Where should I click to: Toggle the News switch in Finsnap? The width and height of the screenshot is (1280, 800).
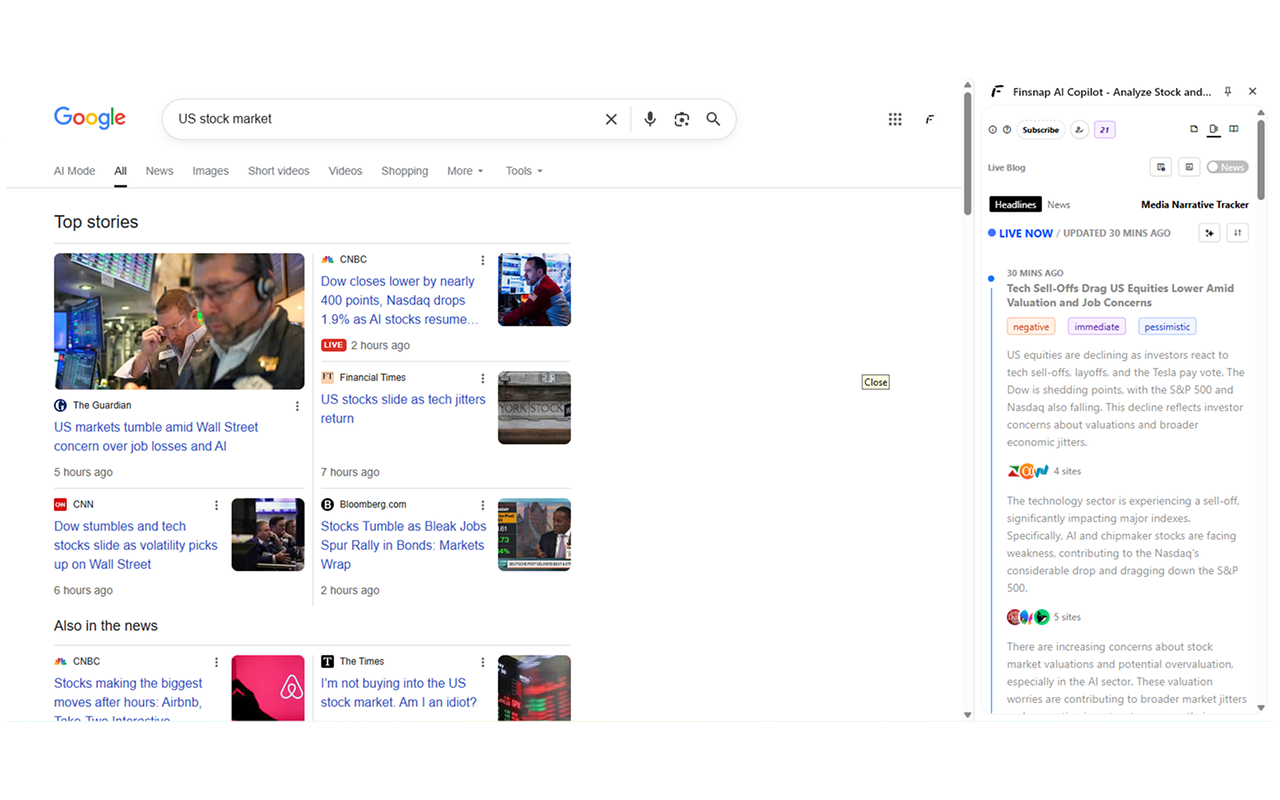tap(1227, 168)
